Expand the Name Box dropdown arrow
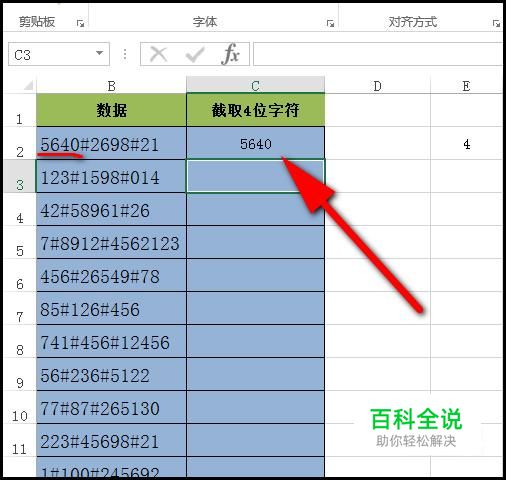 (x=99, y=53)
